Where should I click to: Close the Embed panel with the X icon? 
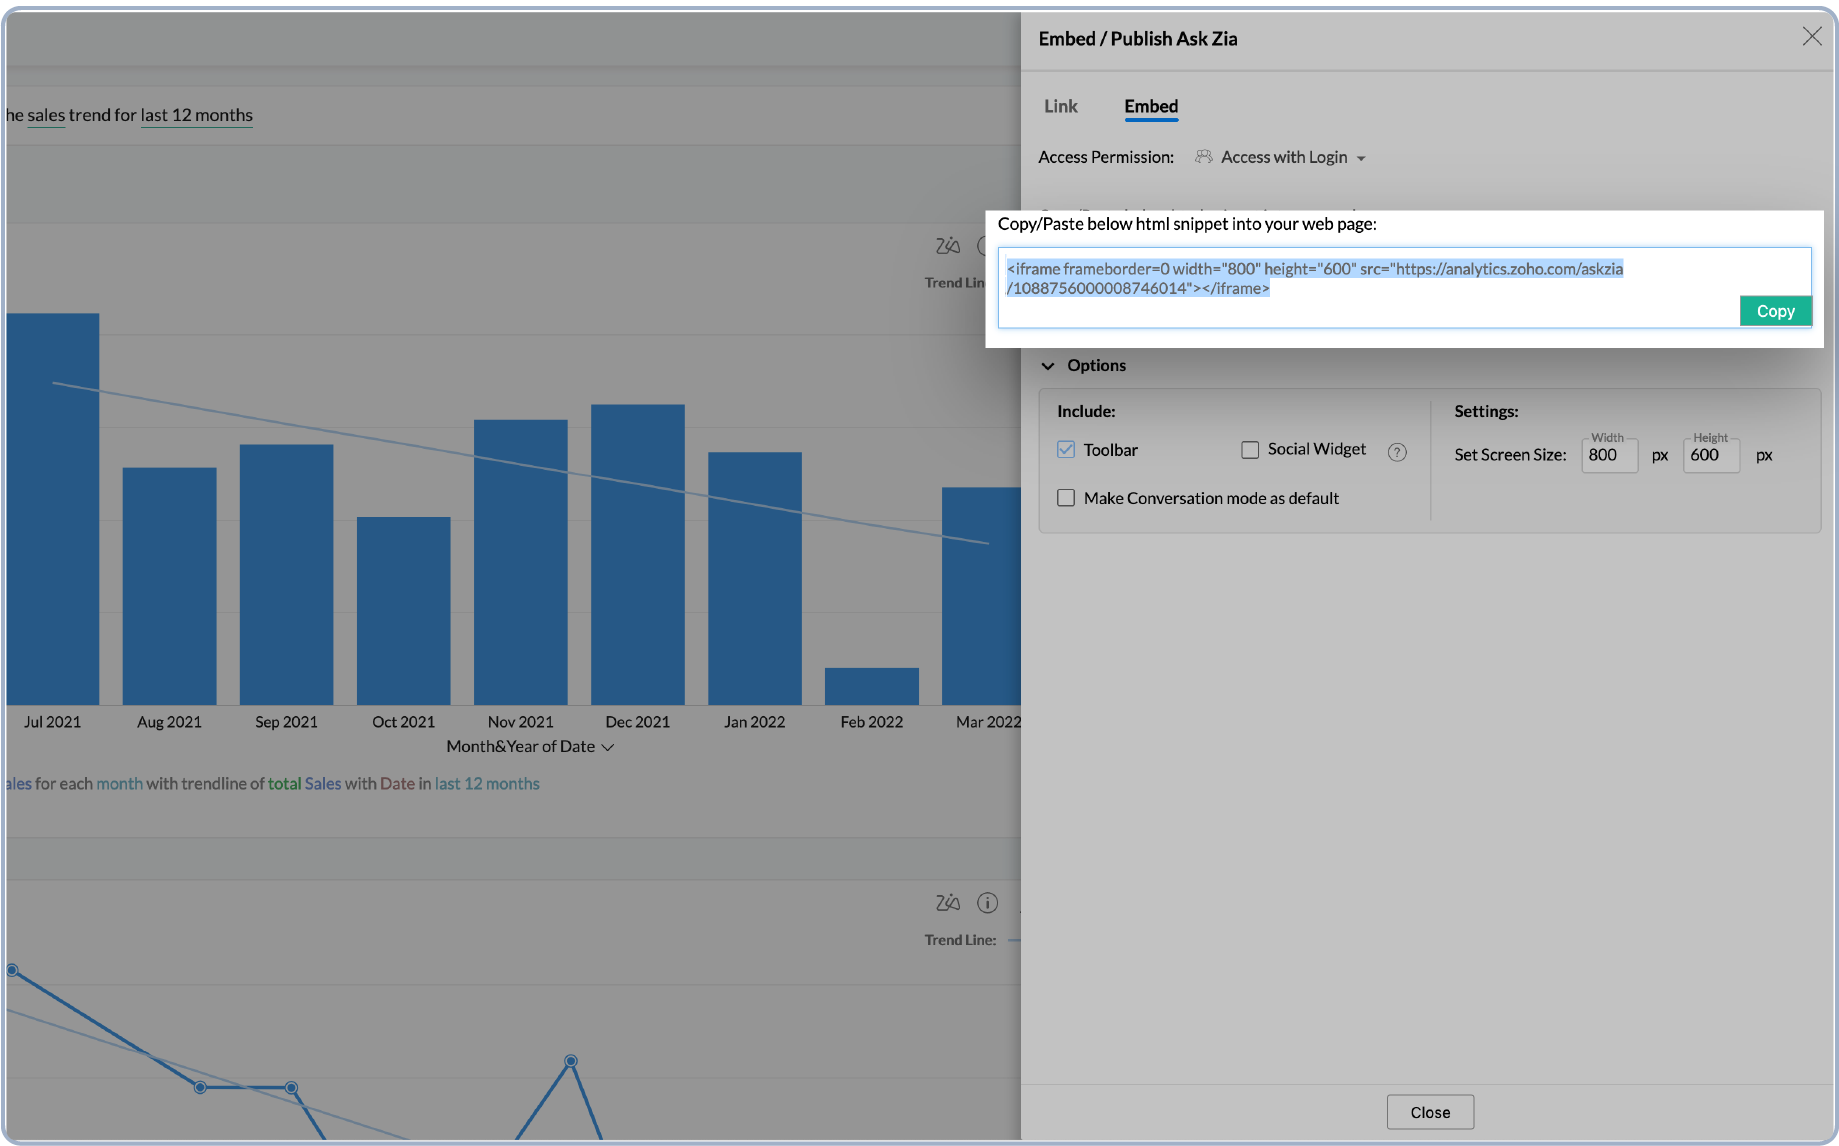tap(1811, 37)
